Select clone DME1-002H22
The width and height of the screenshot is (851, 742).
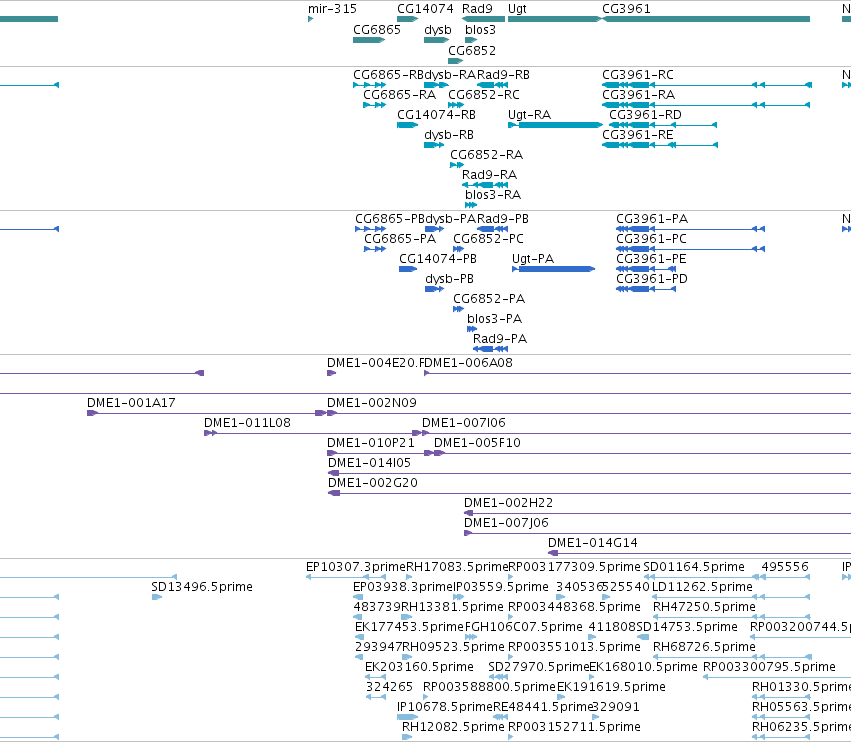pos(508,503)
